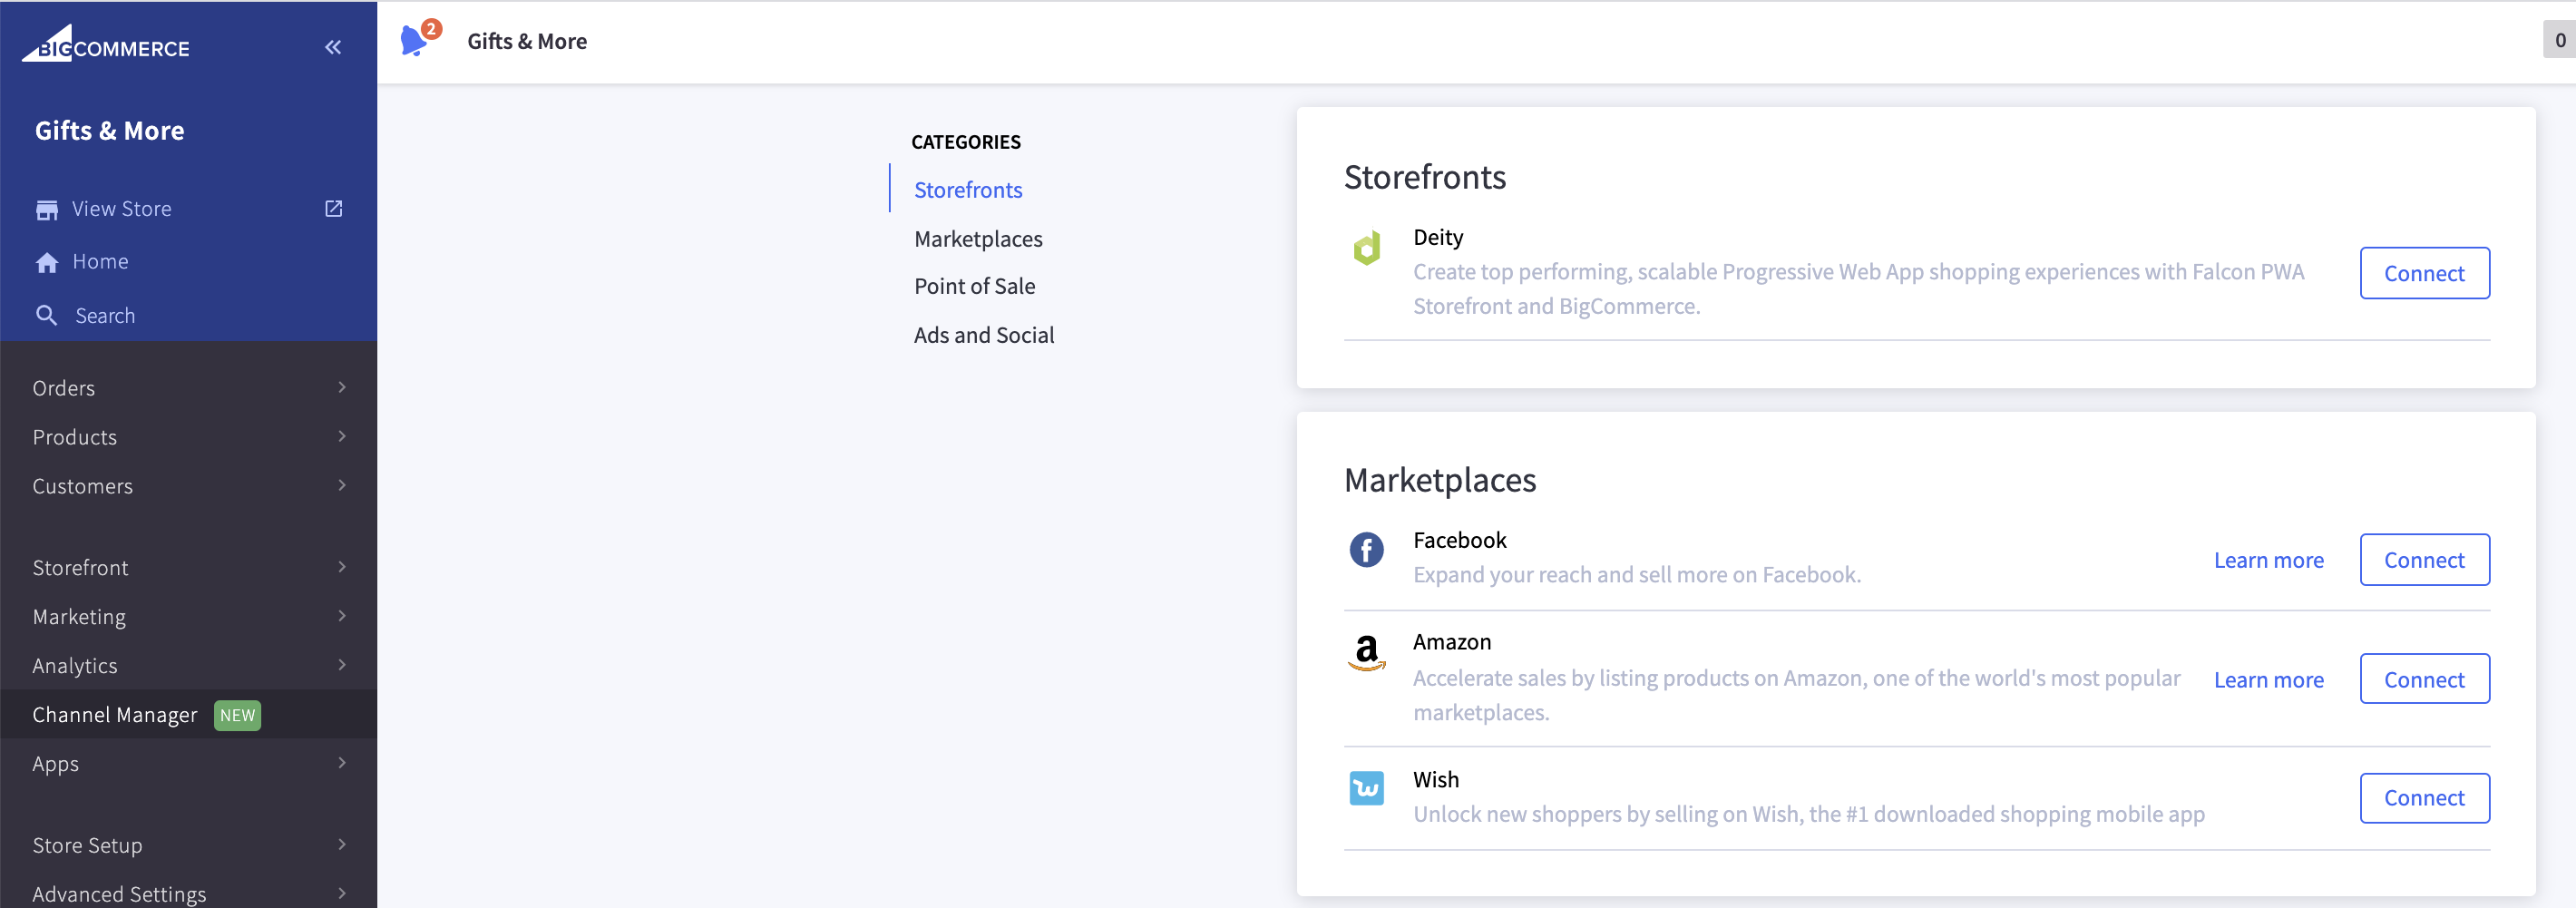Viewport: 2576px width, 908px height.
Task: Click the Gifts & More header title
Action: 527,41
